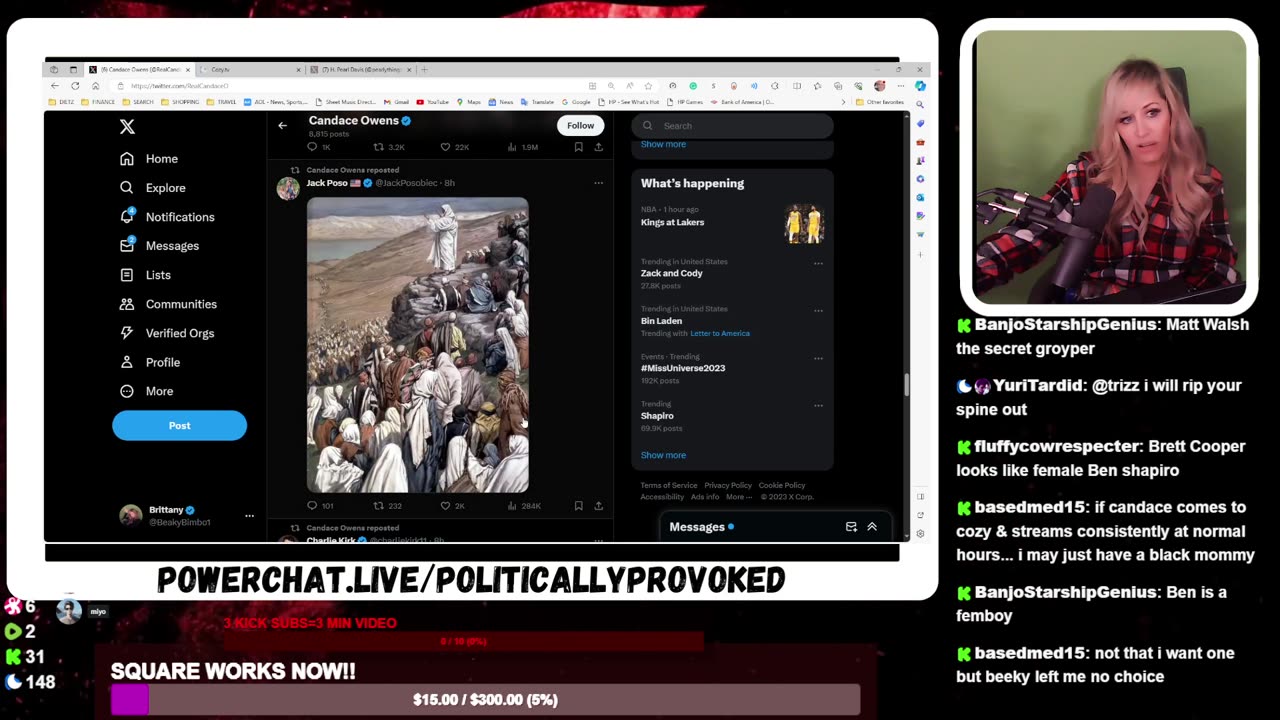Open a new browser tab
Screen dimensions: 1280x720
[424, 70]
